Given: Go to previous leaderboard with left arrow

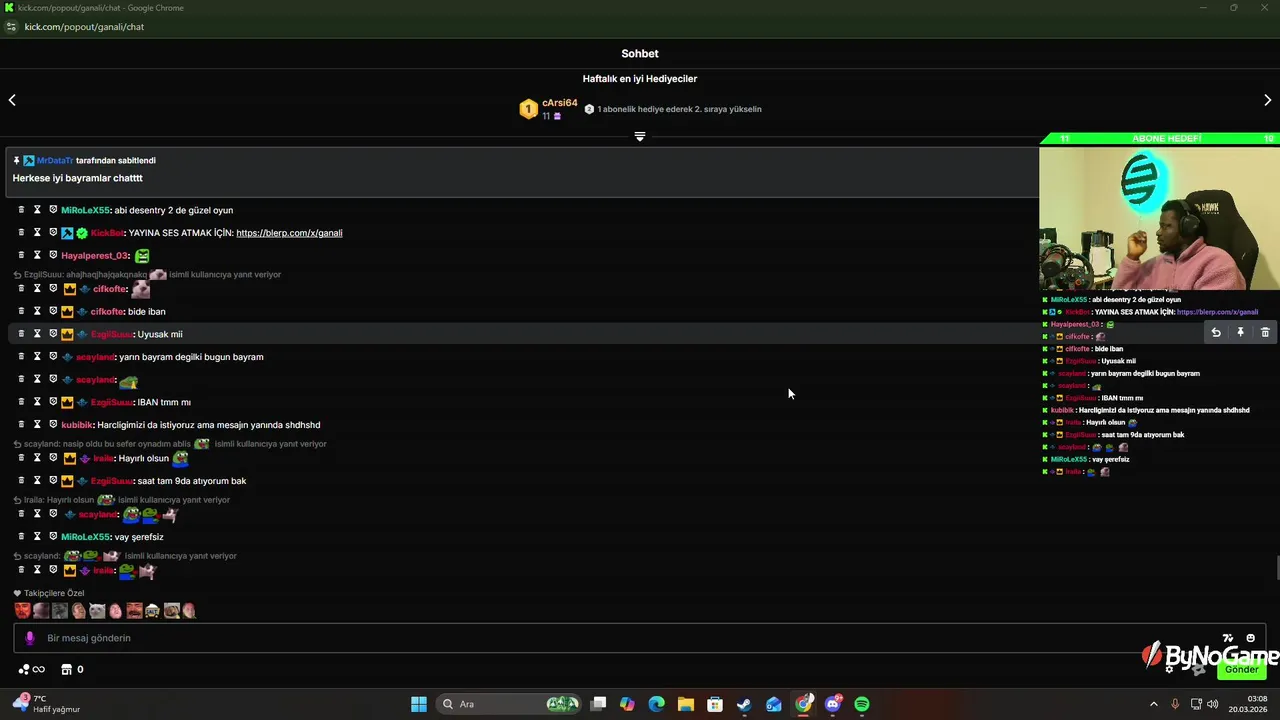Looking at the screenshot, I should [12, 100].
